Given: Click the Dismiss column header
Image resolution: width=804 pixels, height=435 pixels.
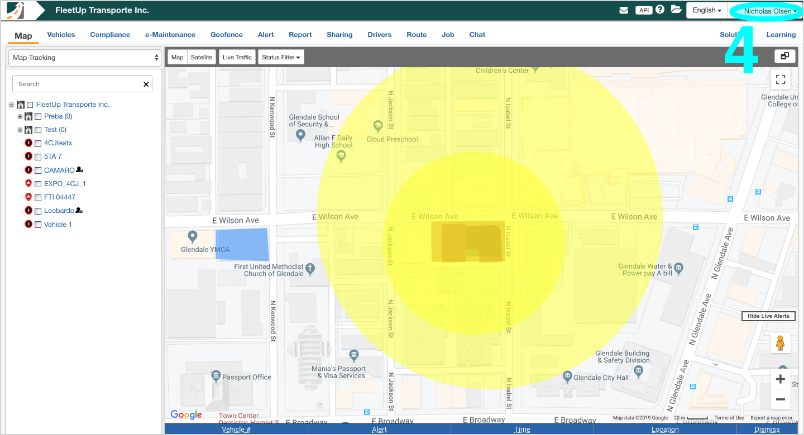Looking at the screenshot, I should click(x=767, y=429).
